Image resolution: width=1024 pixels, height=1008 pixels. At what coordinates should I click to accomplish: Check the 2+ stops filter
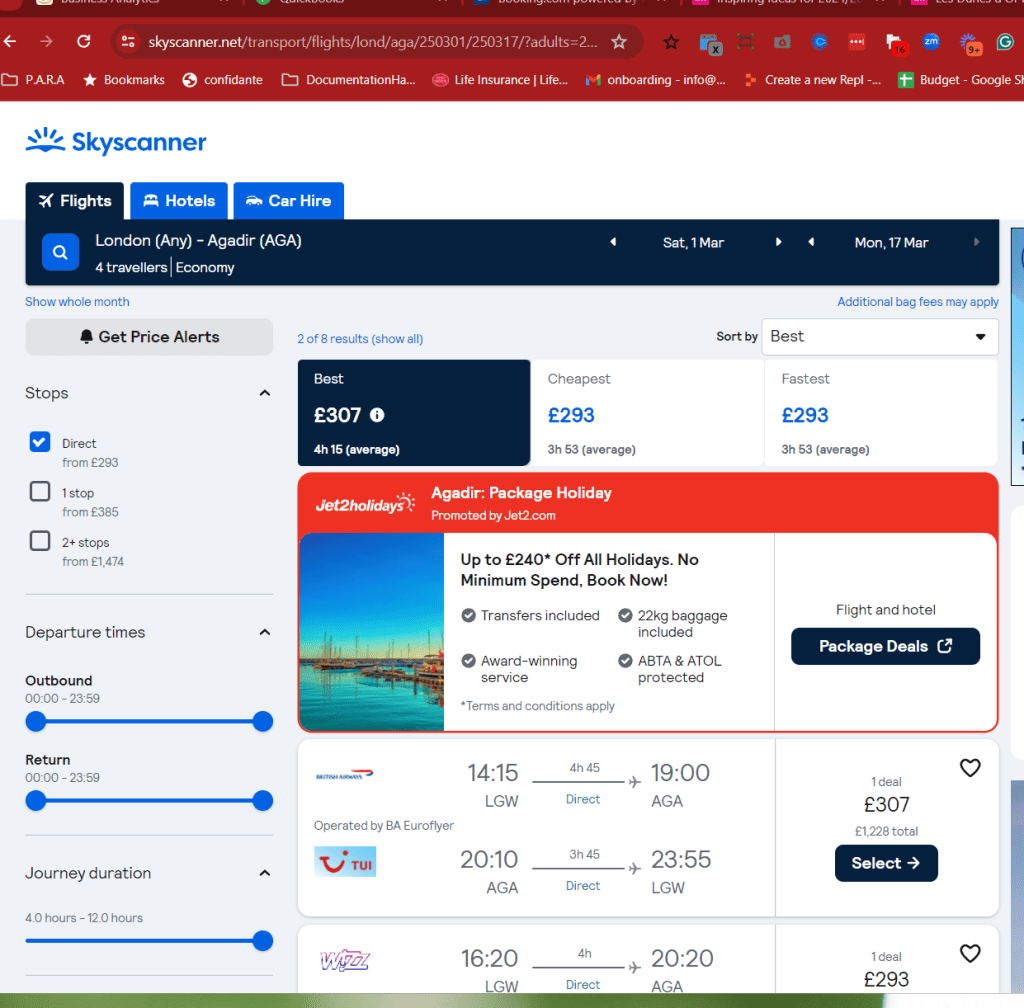pos(40,541)
